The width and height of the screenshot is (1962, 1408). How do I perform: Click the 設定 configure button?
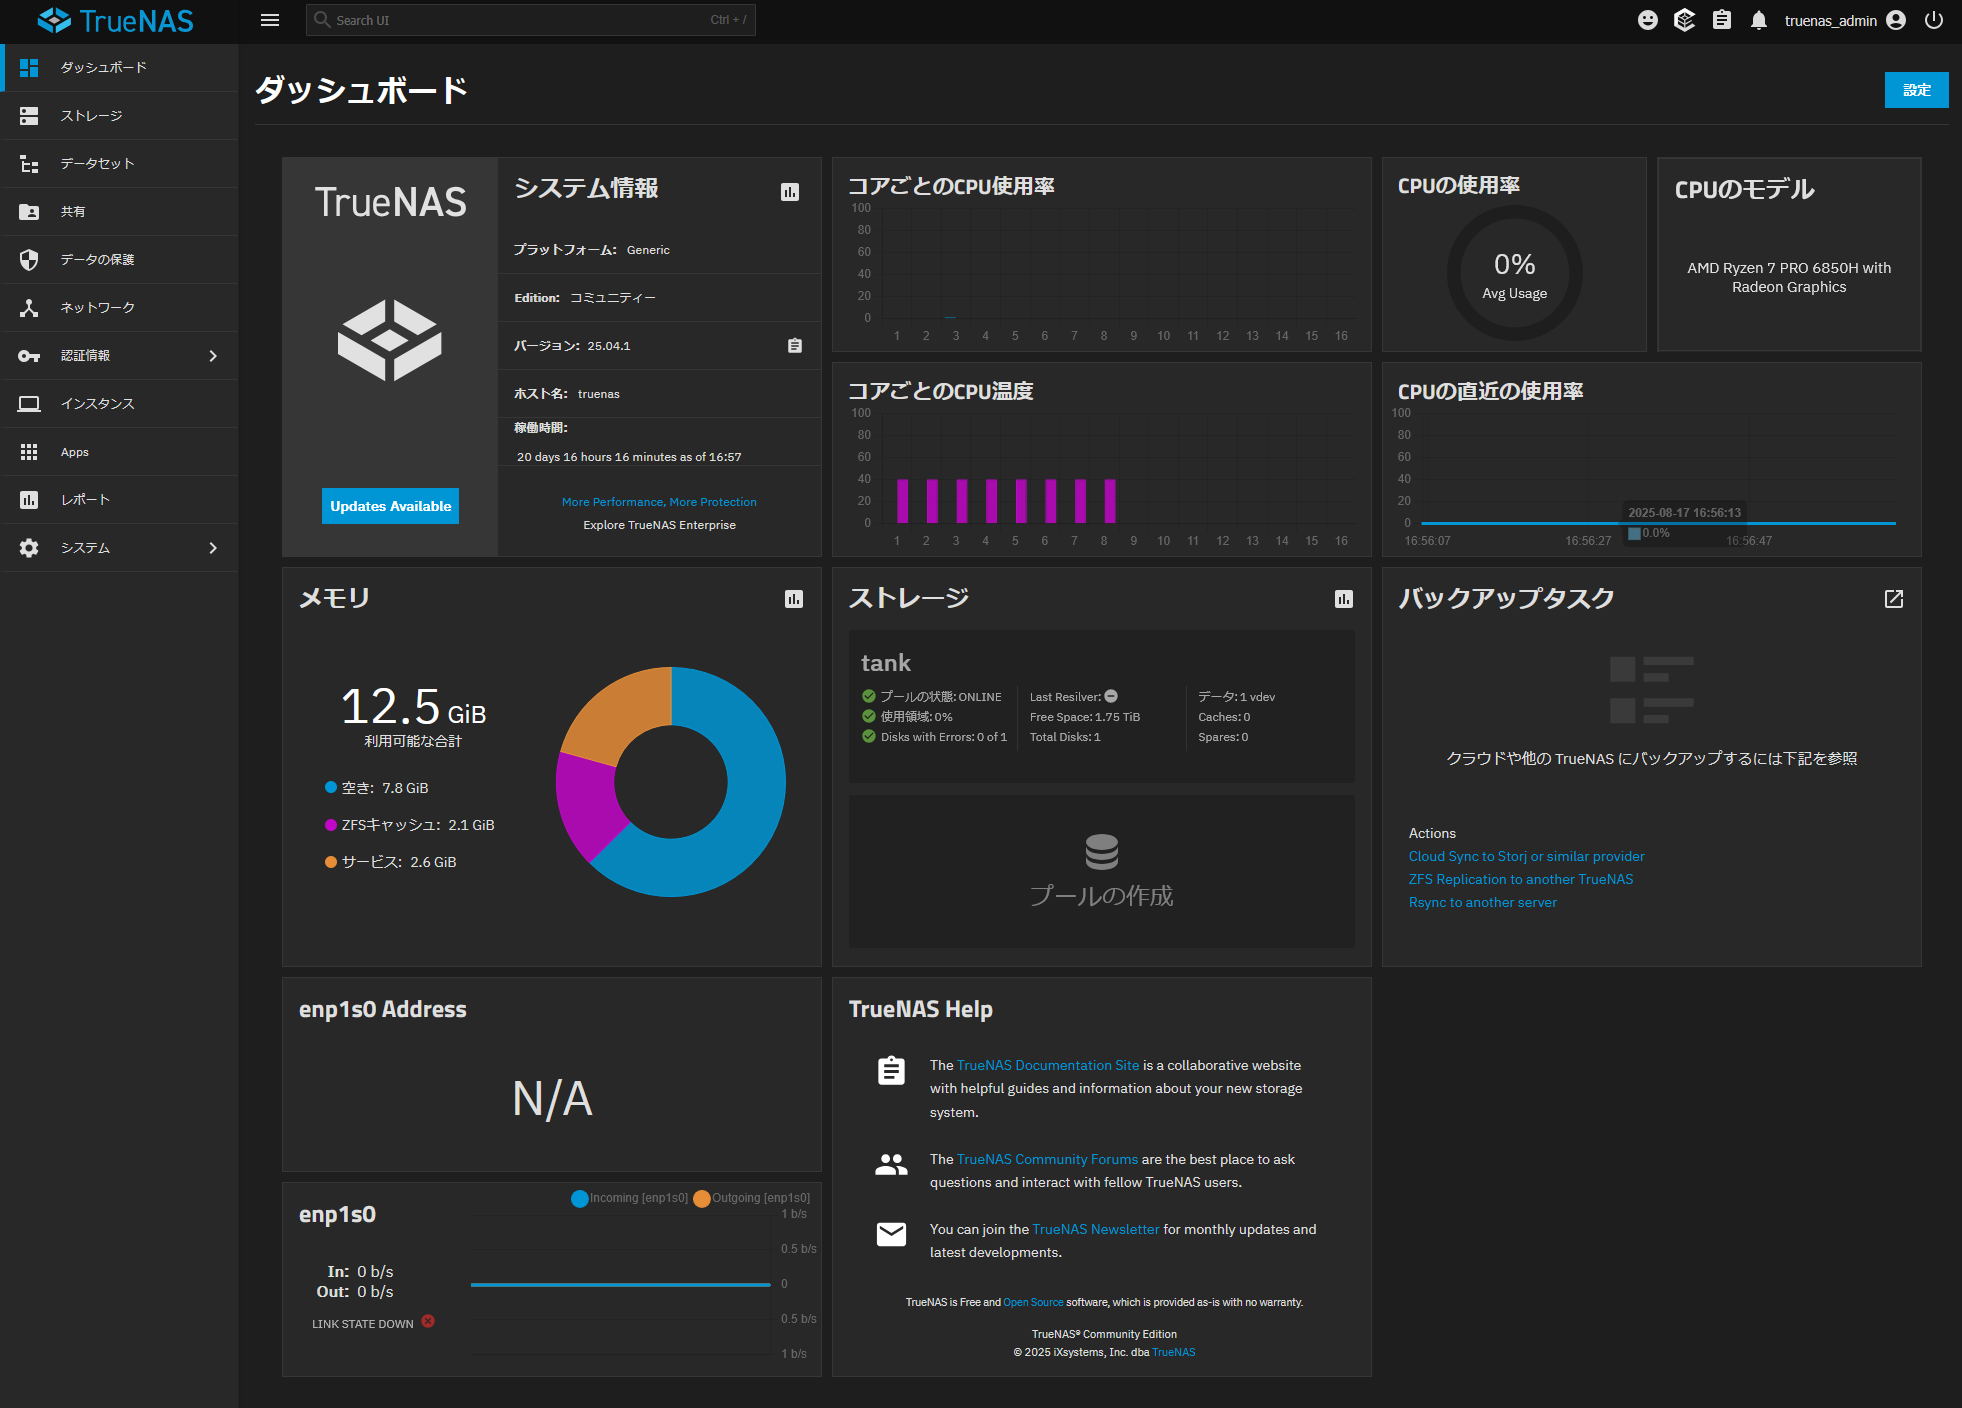coord(1916,90)
